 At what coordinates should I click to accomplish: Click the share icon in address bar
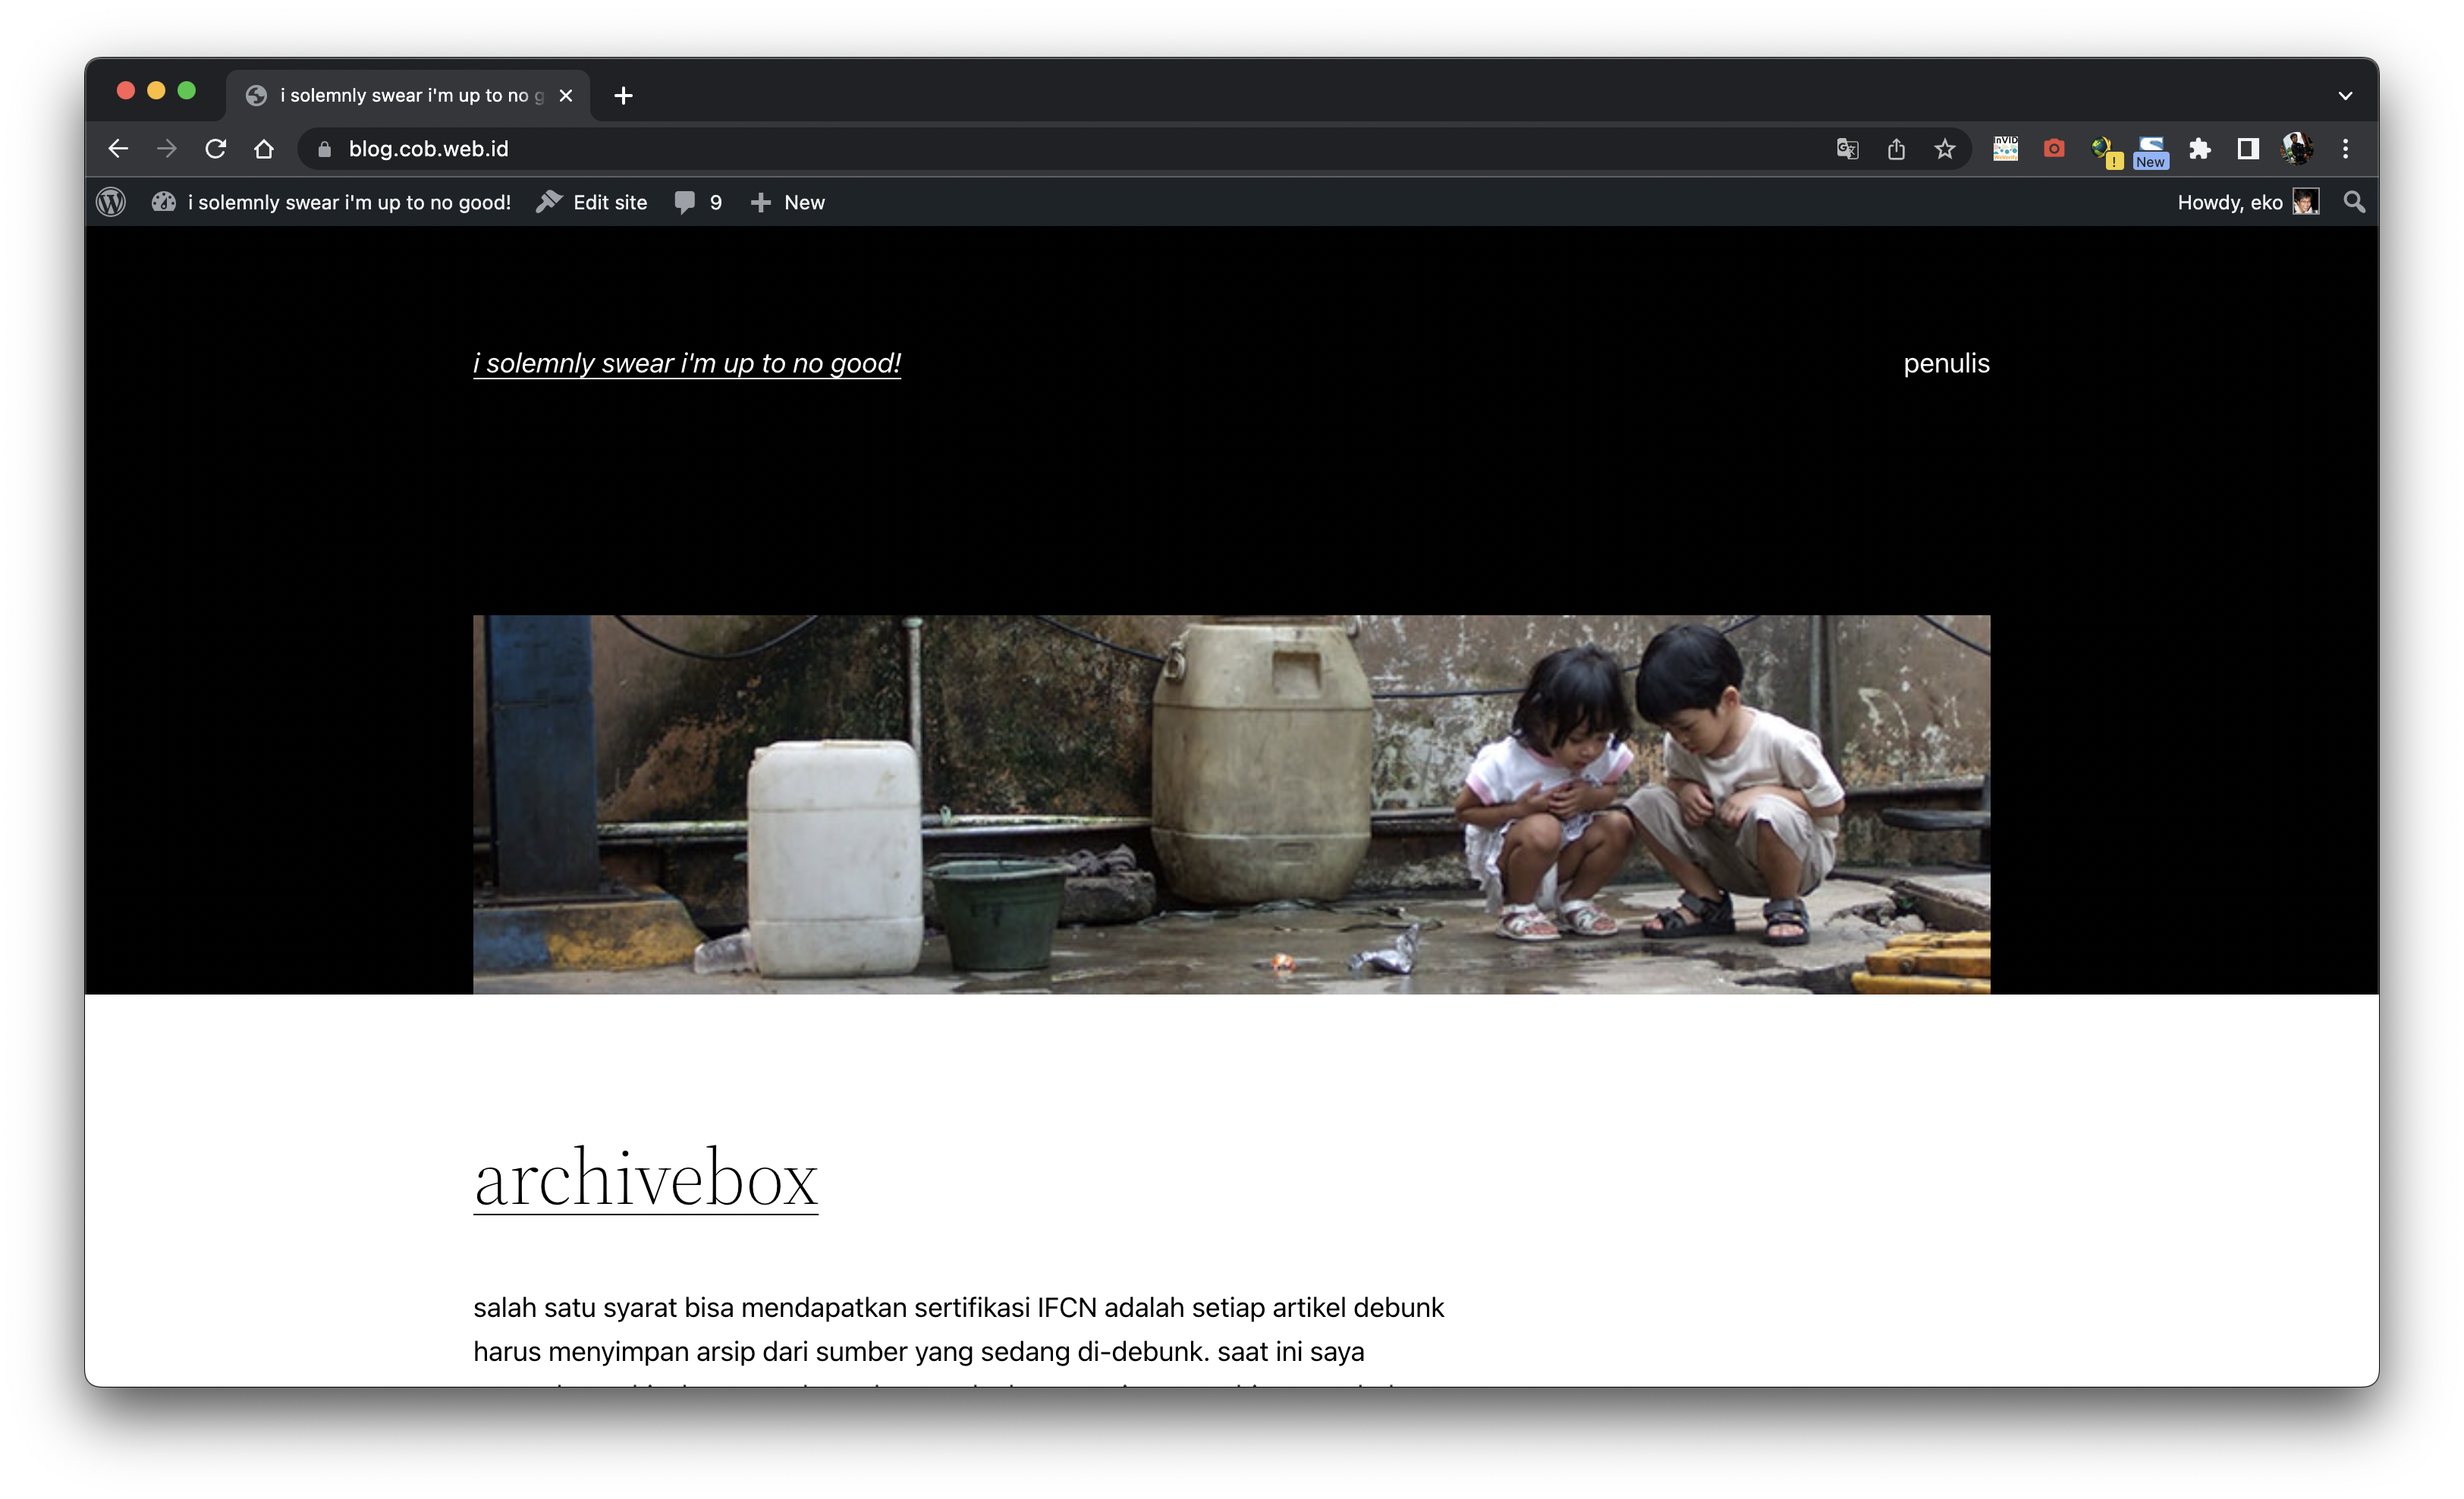pyautogui.click(x=1896, y=149)
